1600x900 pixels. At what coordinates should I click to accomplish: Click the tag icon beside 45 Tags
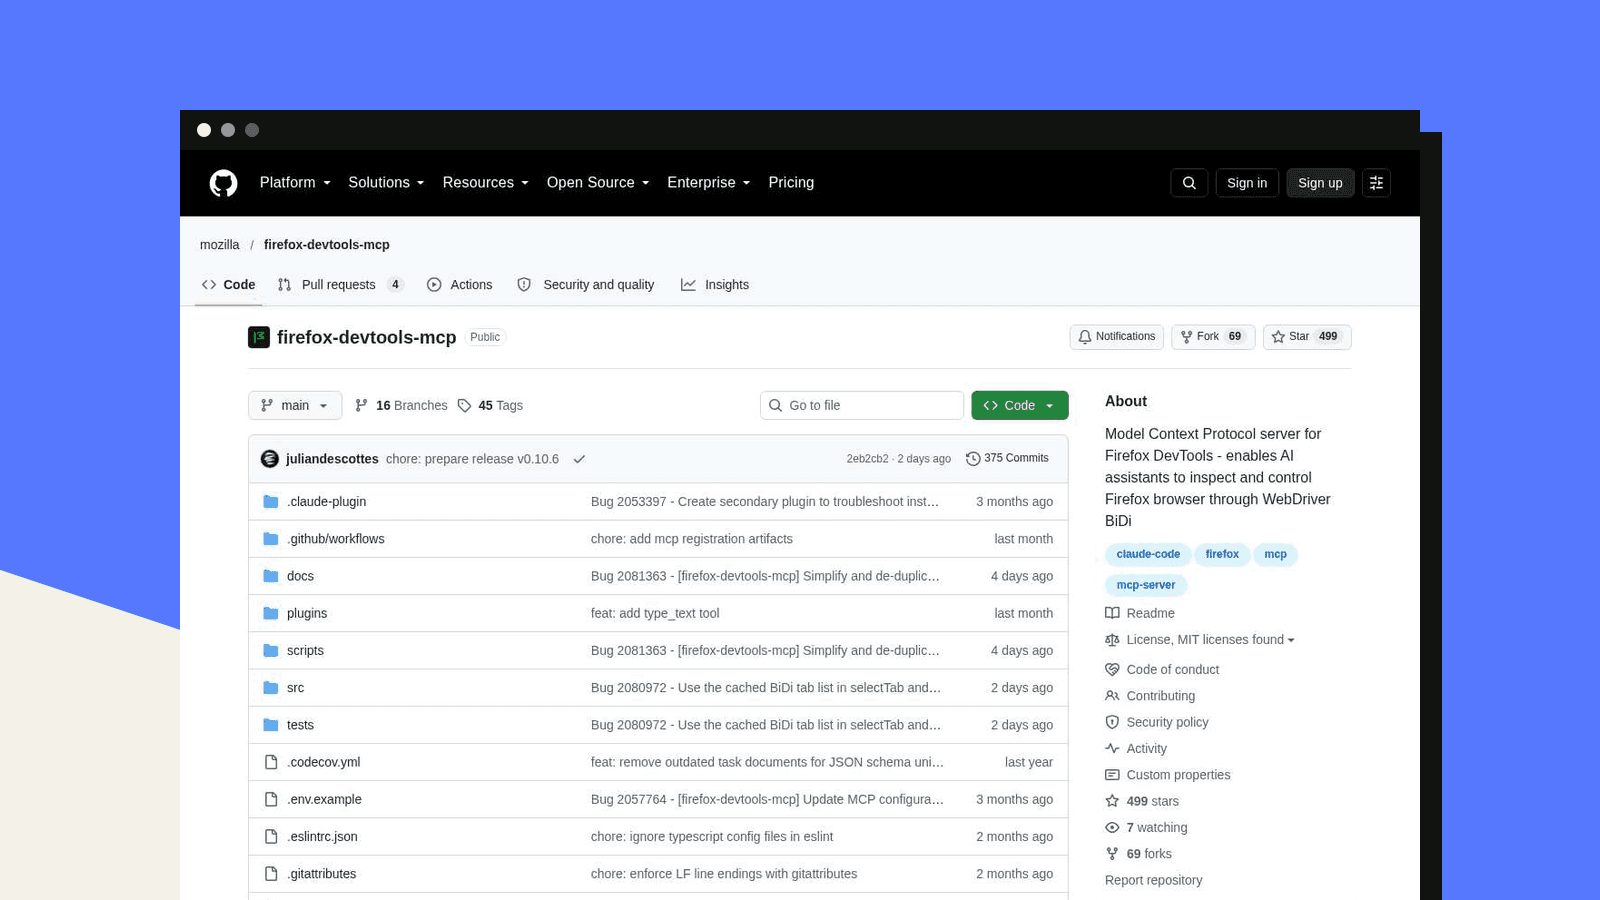pos(464,406)
